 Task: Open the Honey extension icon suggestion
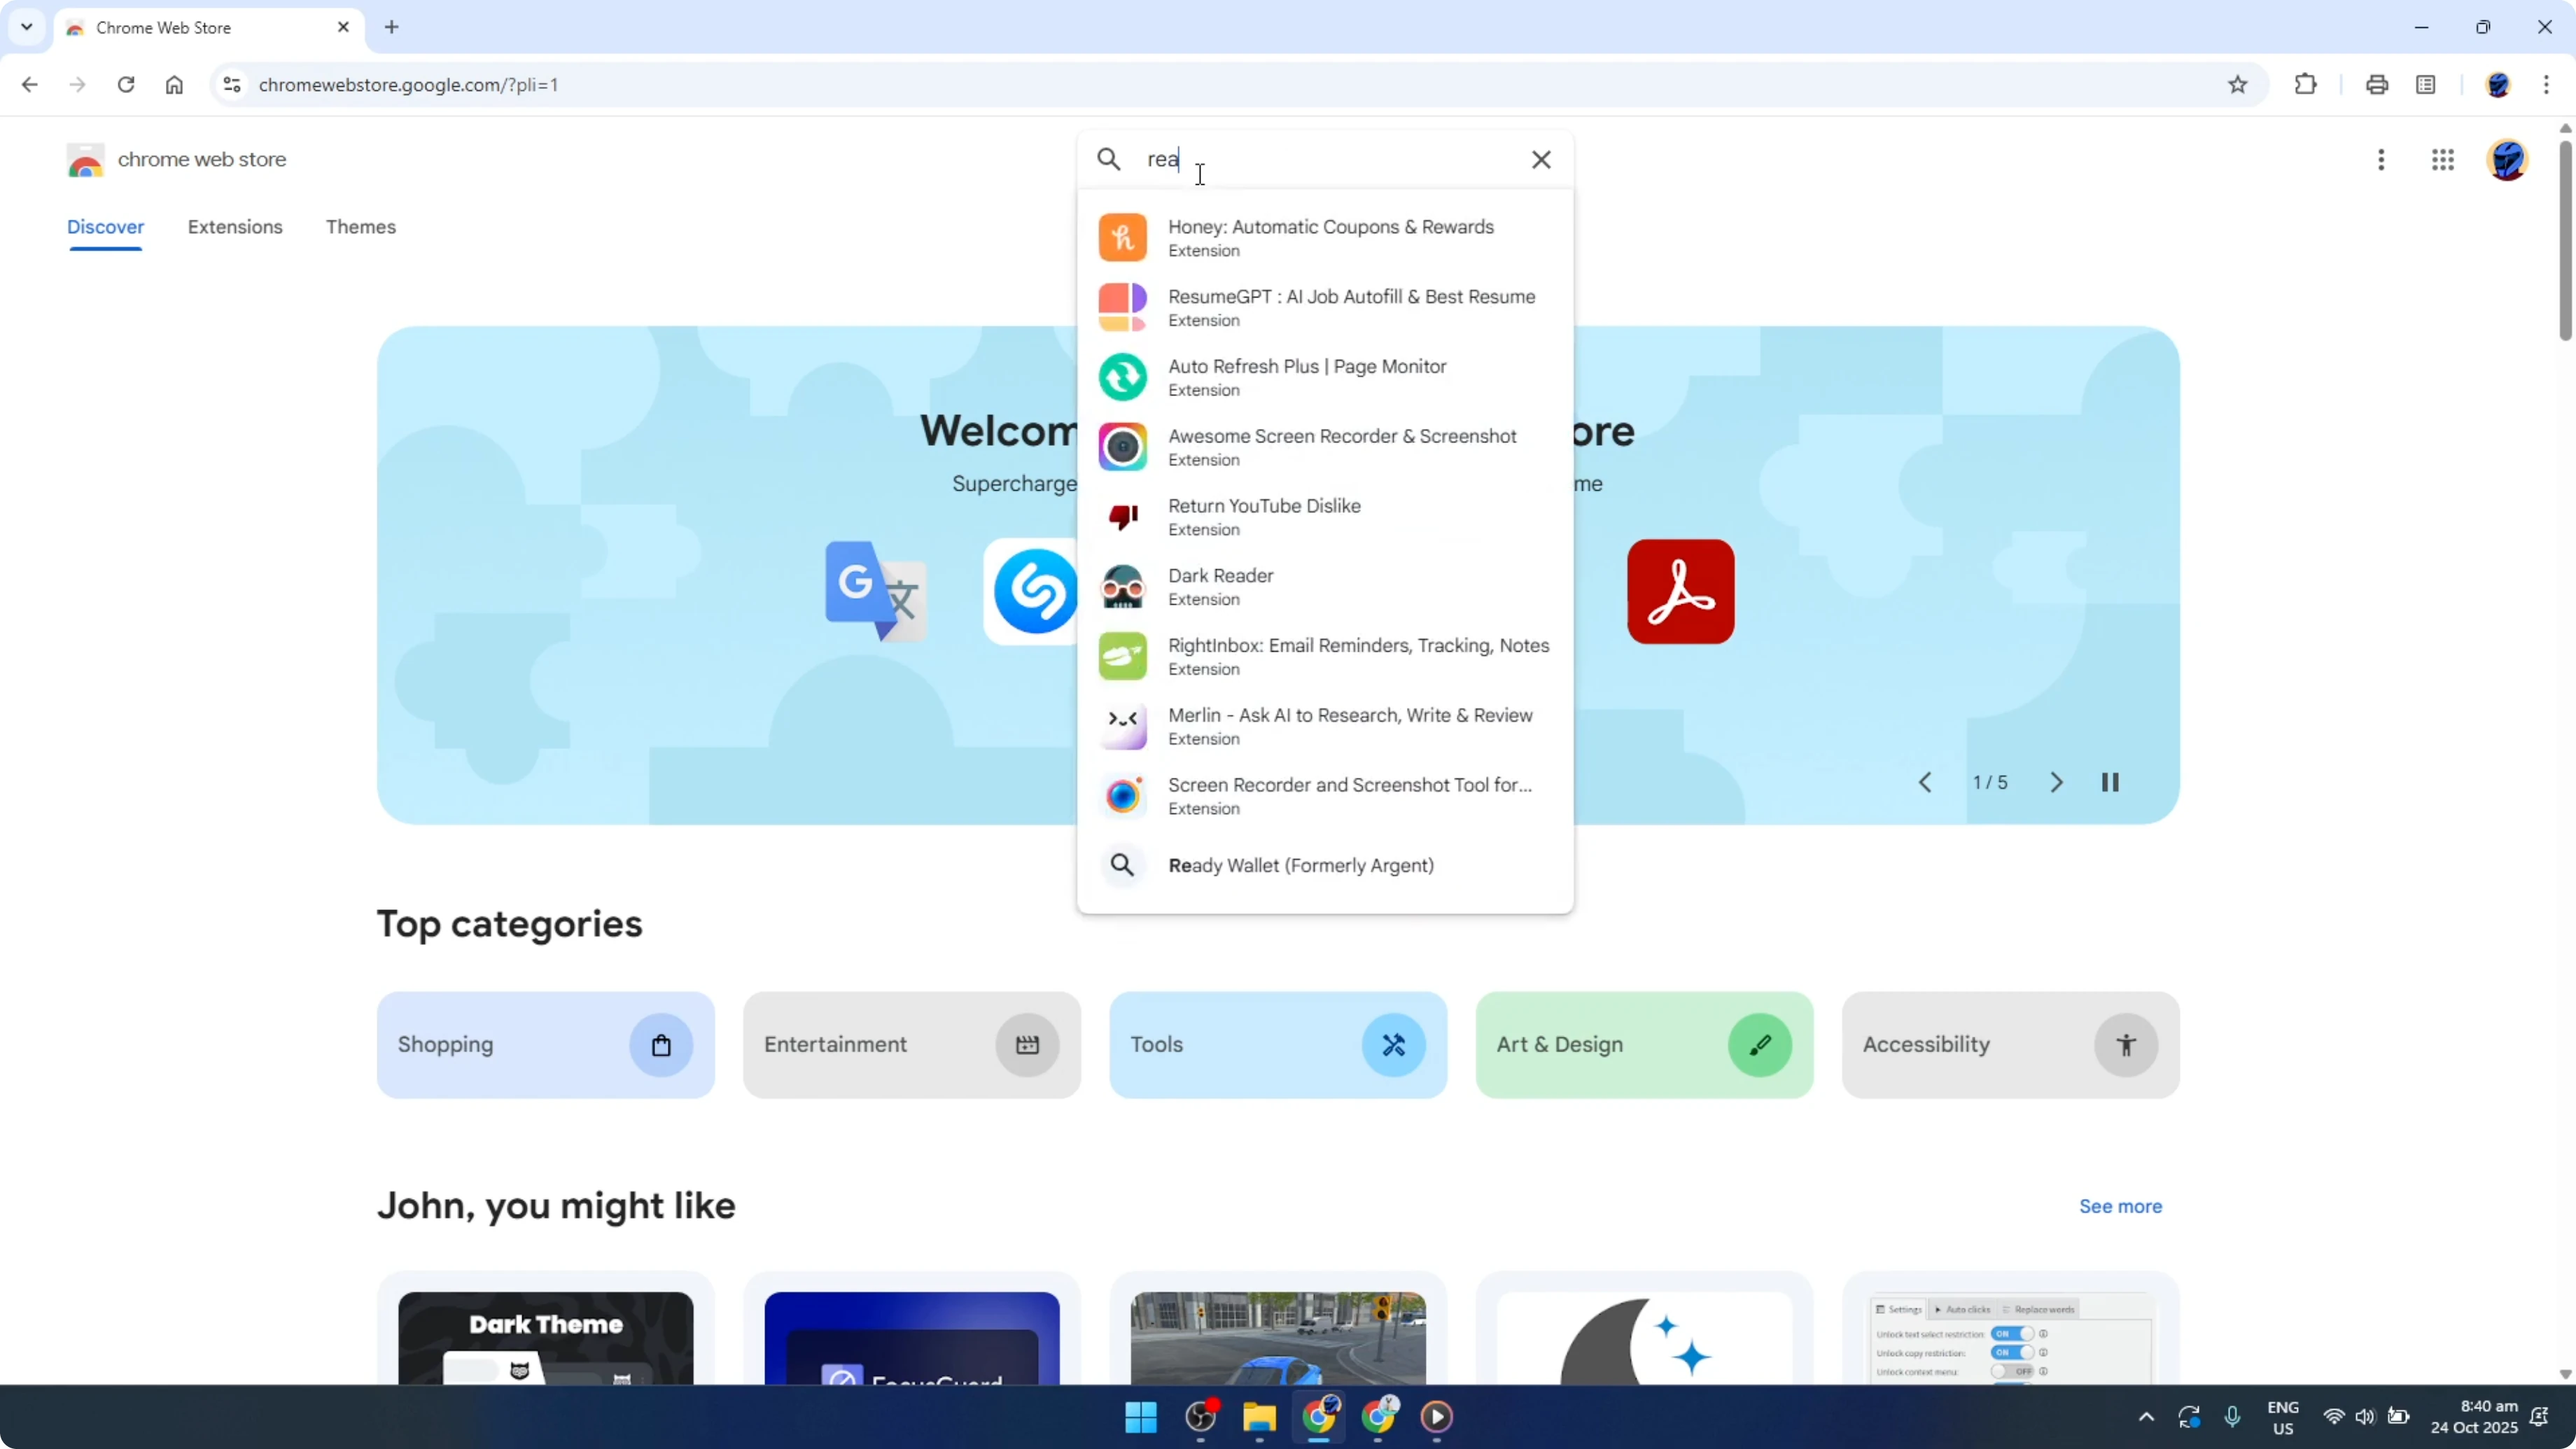point(1122,237)
